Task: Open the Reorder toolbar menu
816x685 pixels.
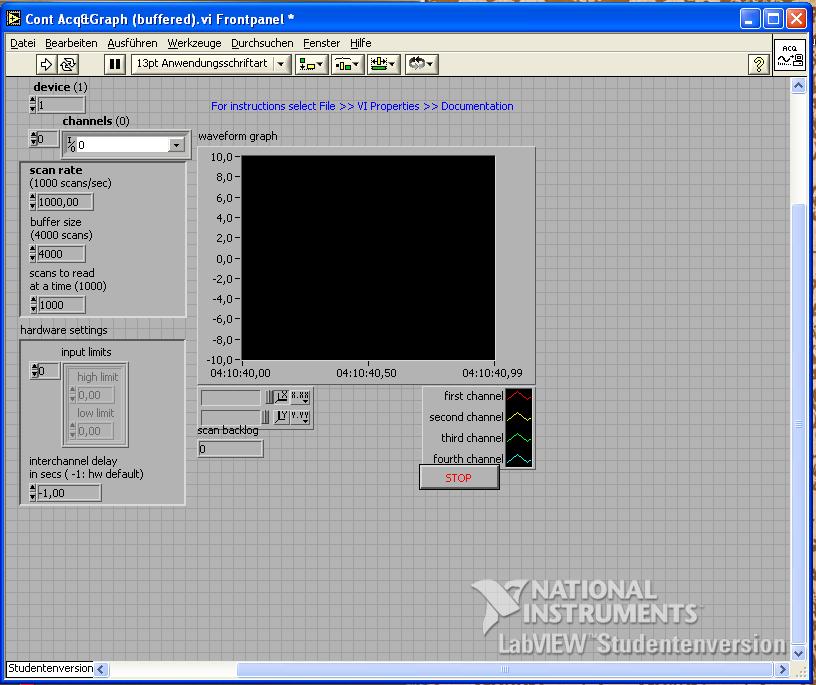Action: tap(421, 65)
